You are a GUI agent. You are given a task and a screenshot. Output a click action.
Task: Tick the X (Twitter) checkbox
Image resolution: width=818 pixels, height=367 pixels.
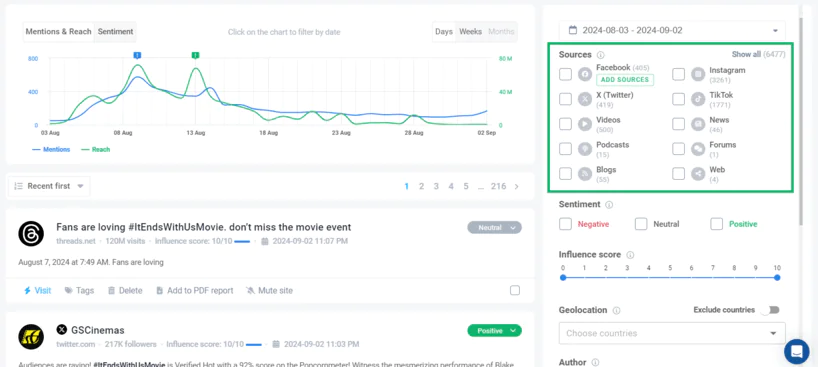coord(566,99)
